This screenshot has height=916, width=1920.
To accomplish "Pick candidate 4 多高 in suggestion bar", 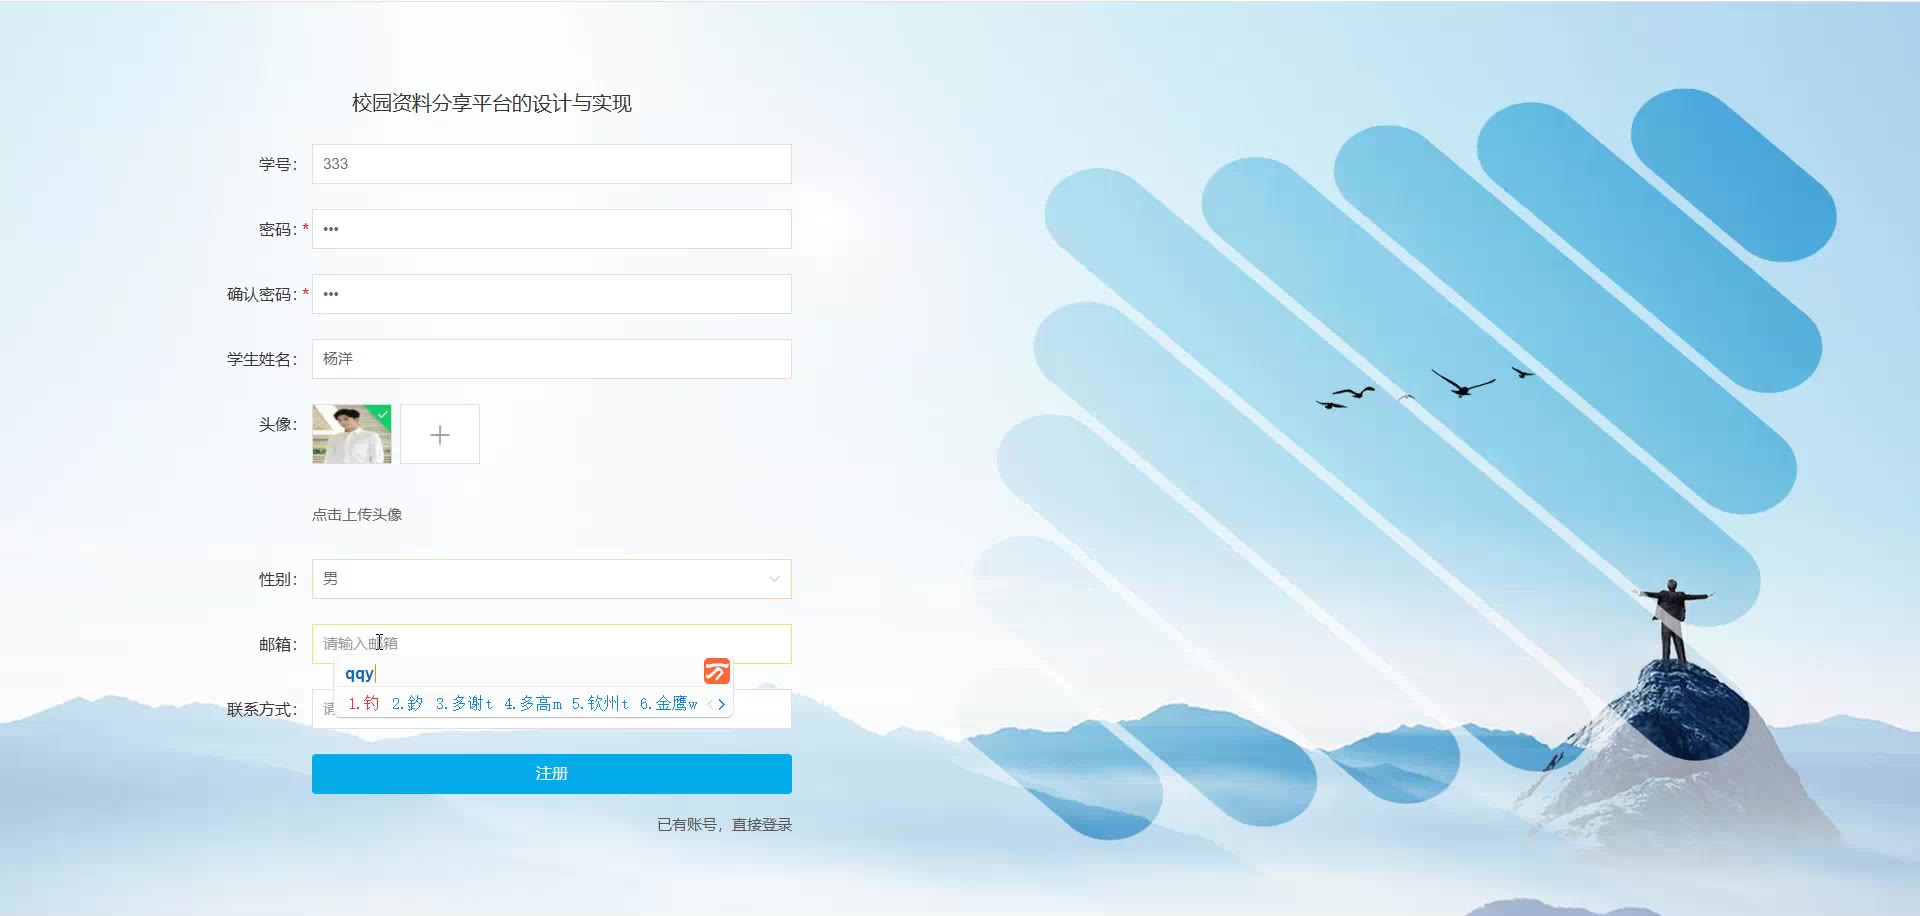I will point(533,704).
